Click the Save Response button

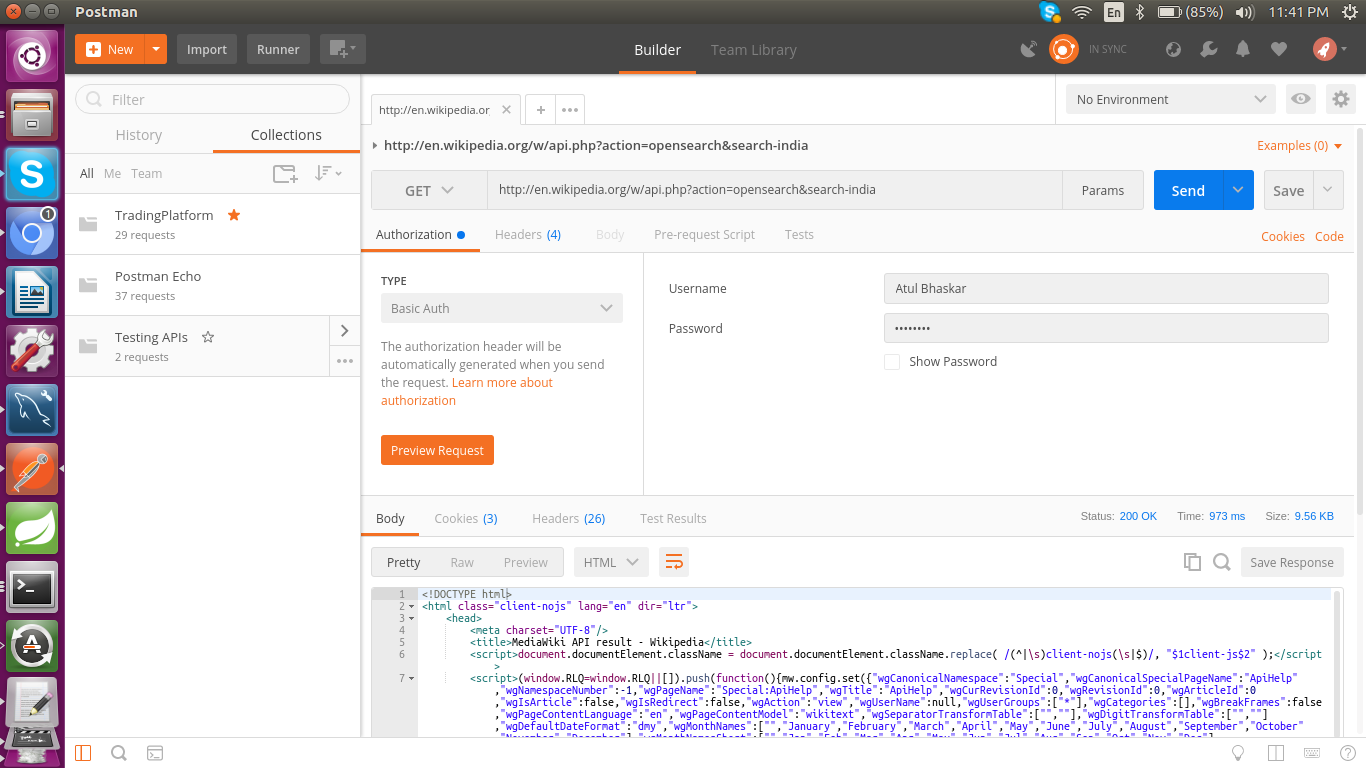coord(1292,562)
